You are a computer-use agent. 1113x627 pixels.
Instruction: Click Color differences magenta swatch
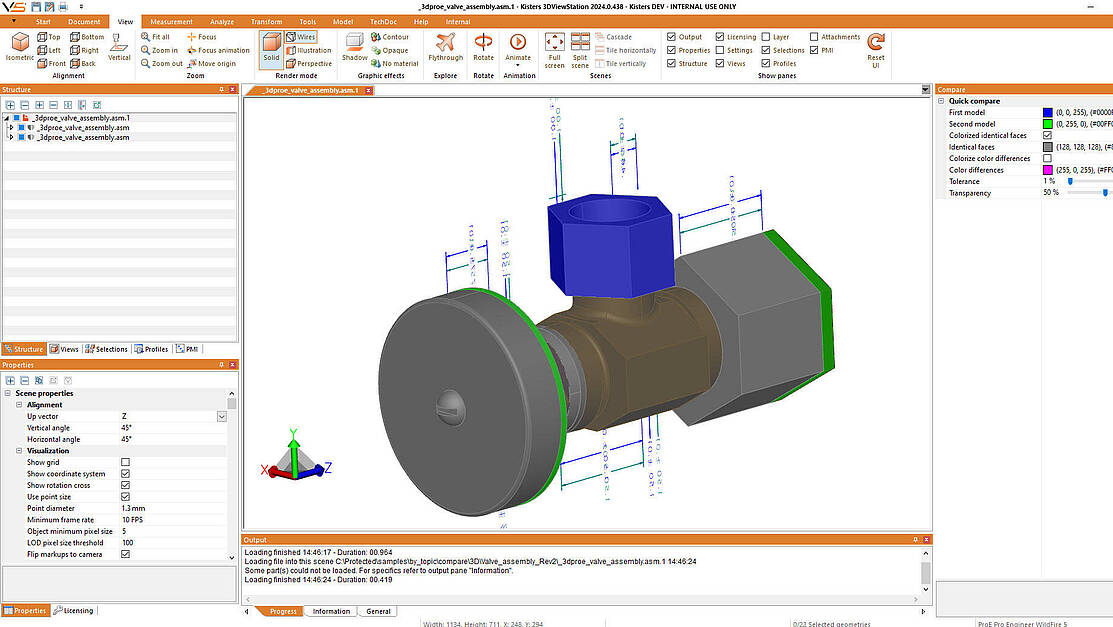1048,170
